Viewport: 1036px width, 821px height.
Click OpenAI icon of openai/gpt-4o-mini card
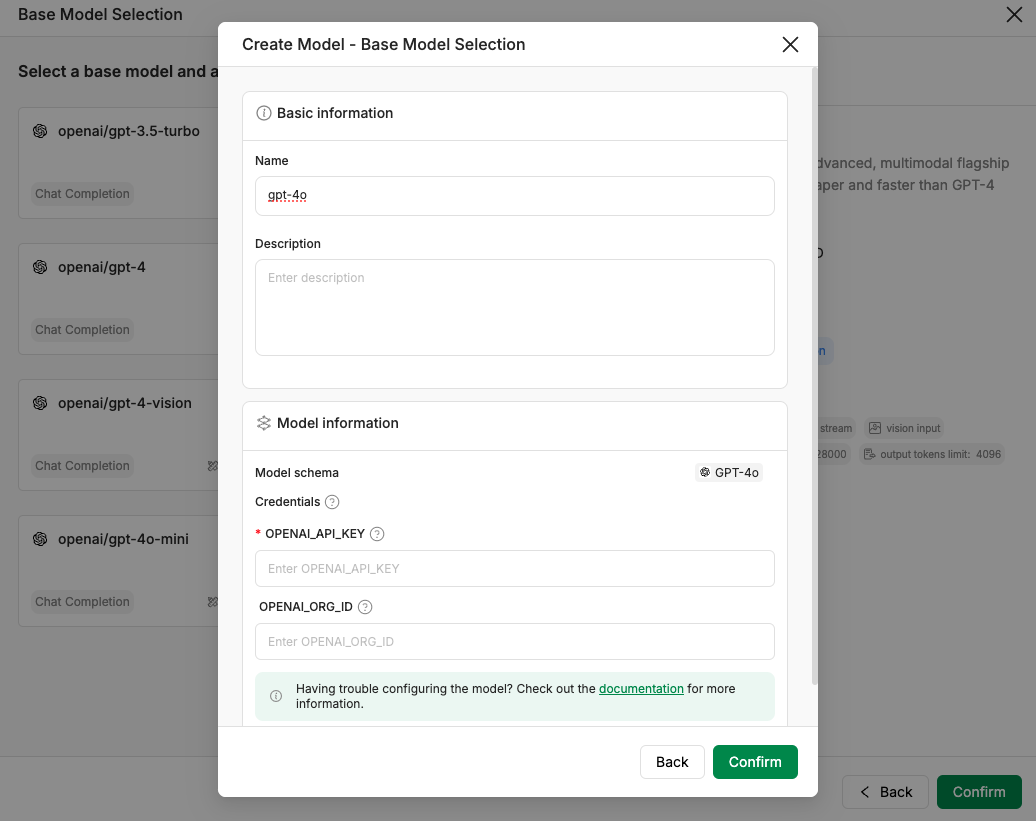pyautogui.click(x=40, y=539)
